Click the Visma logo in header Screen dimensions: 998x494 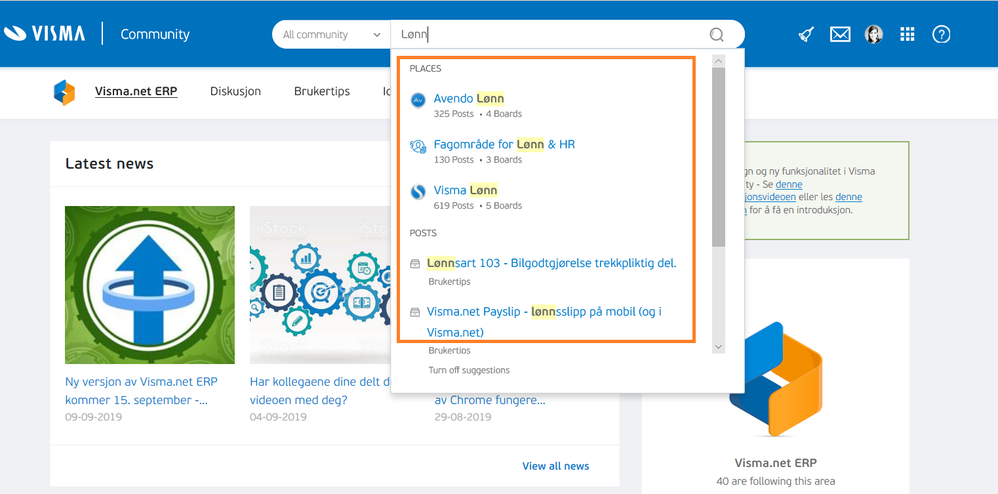pyautogui.click(x=45, y=34)
